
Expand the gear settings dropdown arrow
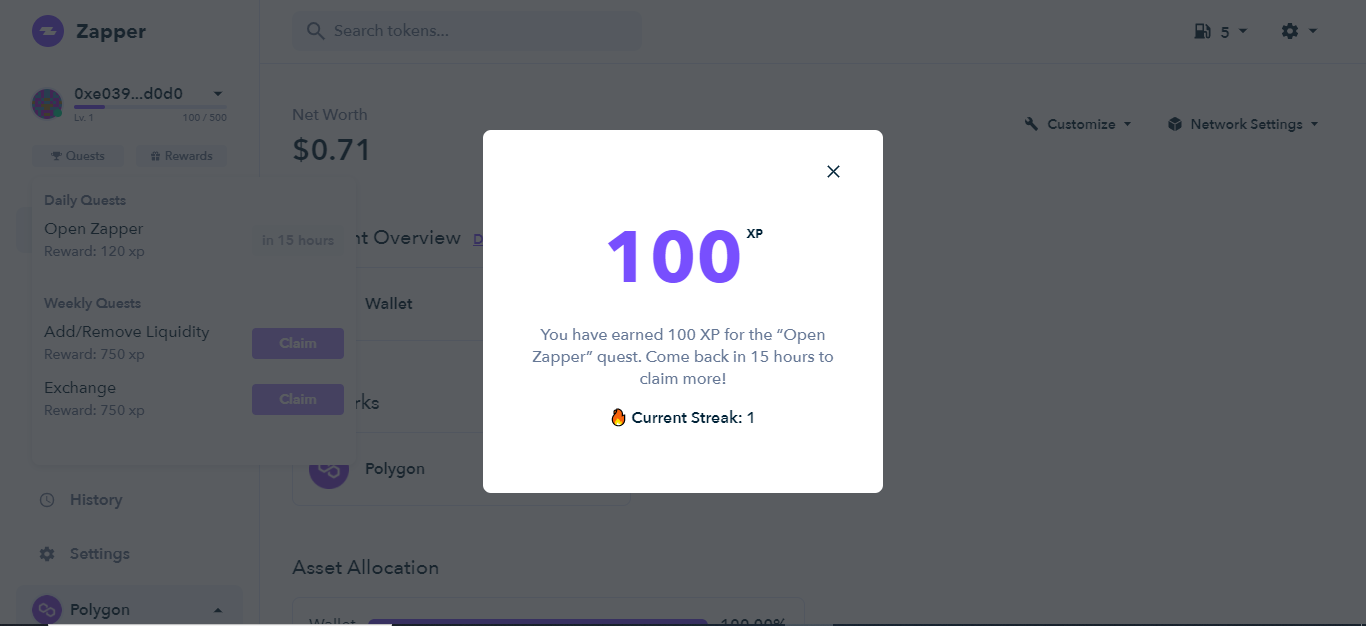tap(1313, 31)
